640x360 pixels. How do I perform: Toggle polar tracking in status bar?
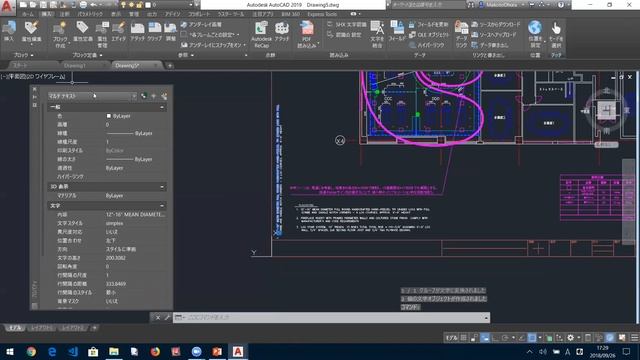pos(505,338)
